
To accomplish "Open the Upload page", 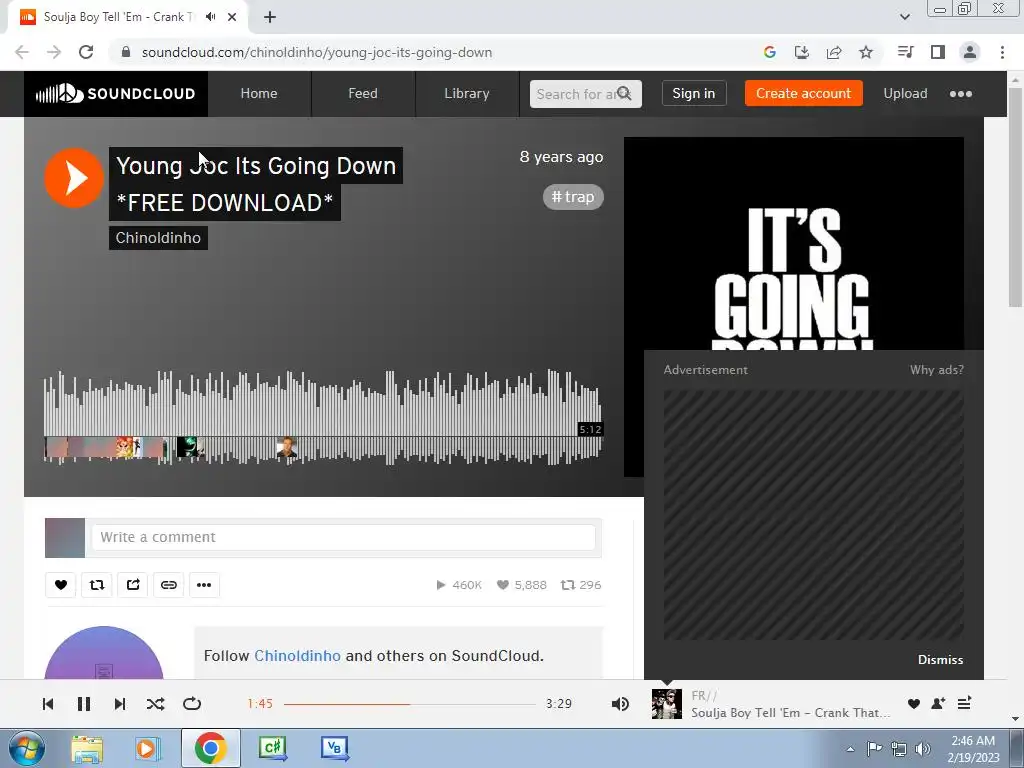I will pos(905,93).
